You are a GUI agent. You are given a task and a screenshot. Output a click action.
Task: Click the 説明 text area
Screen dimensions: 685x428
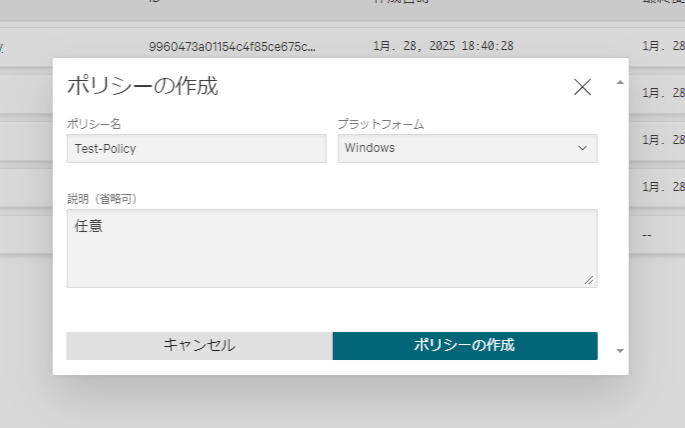click(x=332, y=248)
